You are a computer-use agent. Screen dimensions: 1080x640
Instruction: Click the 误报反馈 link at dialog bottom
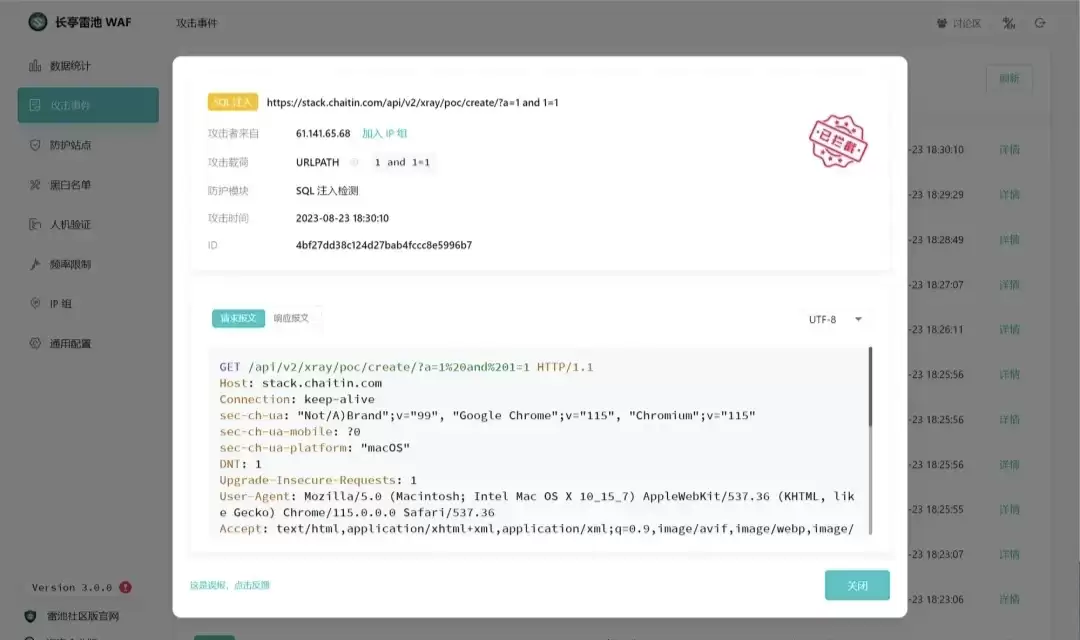230,585
